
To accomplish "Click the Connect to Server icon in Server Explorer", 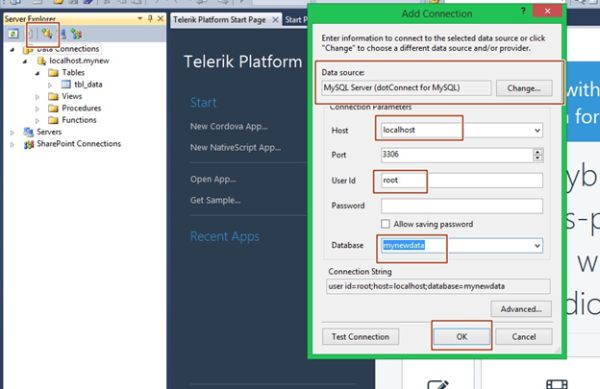I will coord(63,34).
